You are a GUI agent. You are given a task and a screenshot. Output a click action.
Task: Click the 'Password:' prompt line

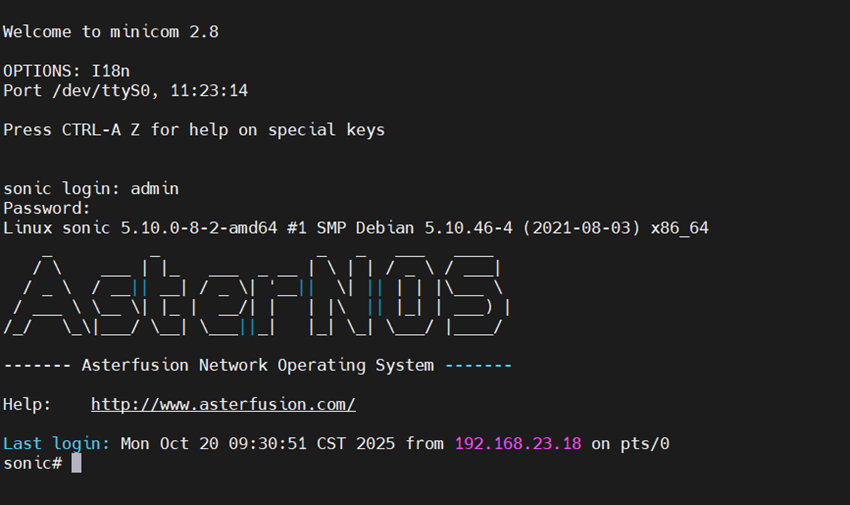(47, 209)
